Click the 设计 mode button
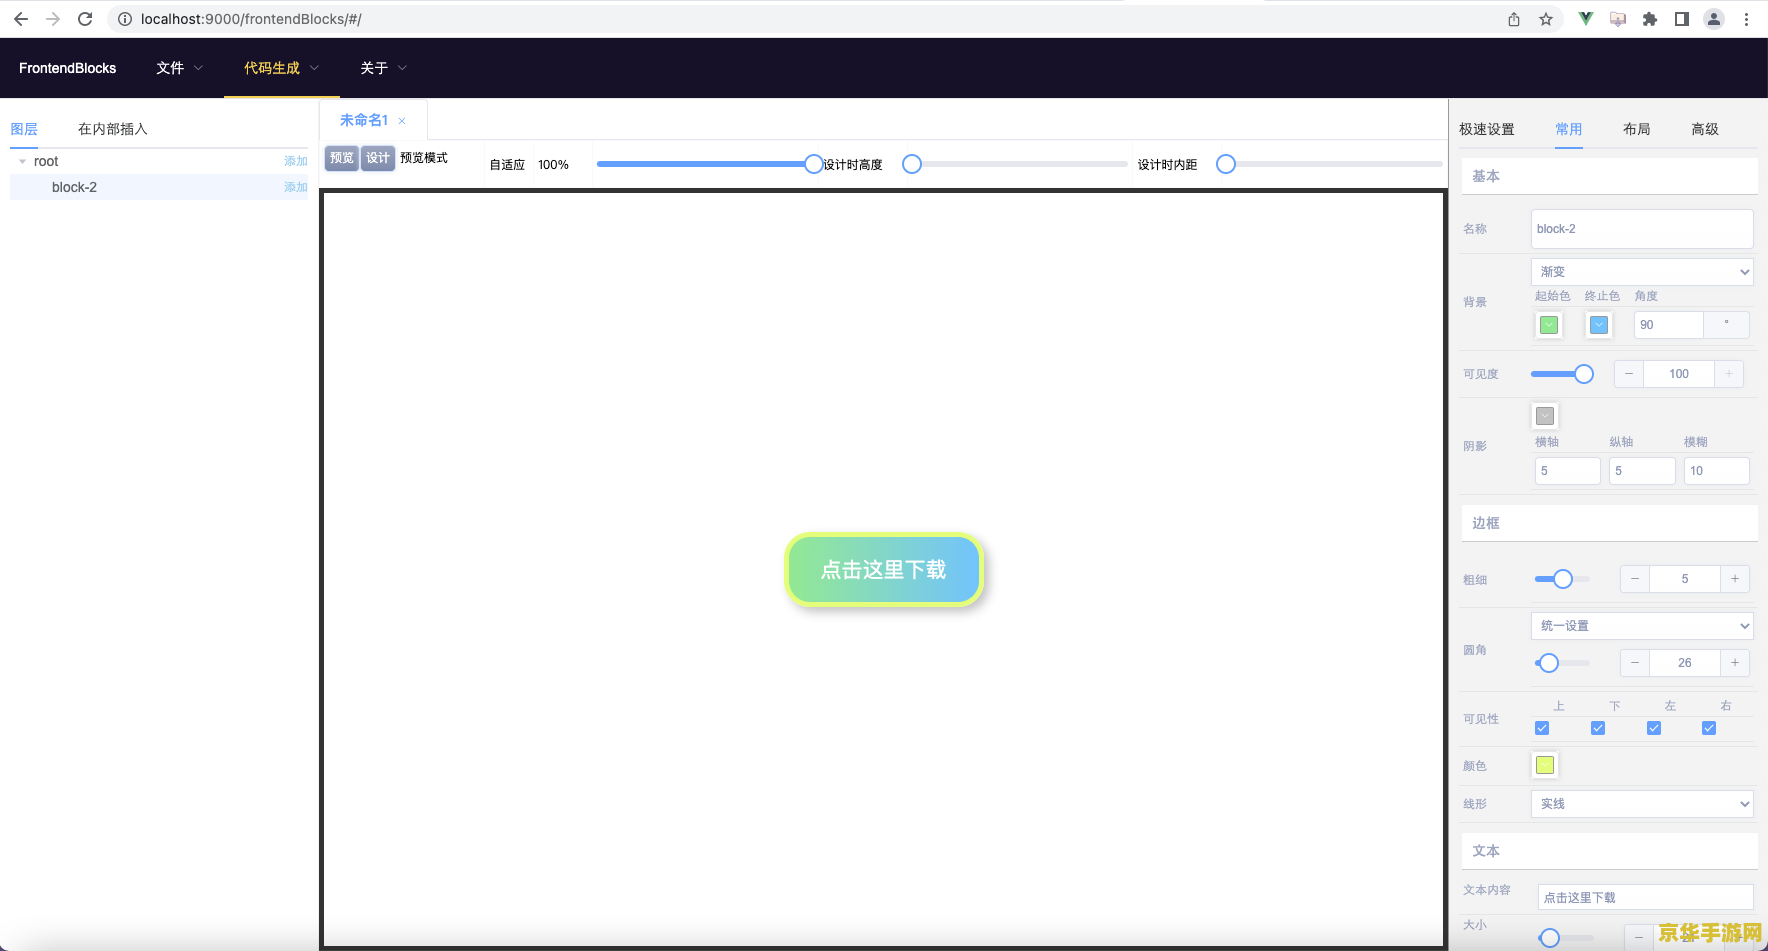 point(378,158)
